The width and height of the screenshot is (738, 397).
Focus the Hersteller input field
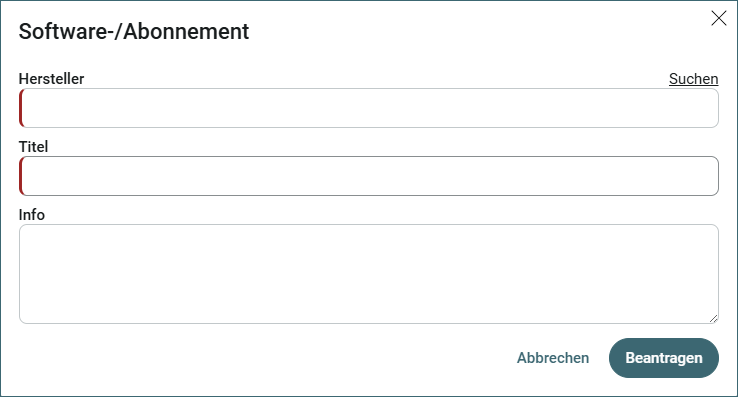[x=369, y=108]
